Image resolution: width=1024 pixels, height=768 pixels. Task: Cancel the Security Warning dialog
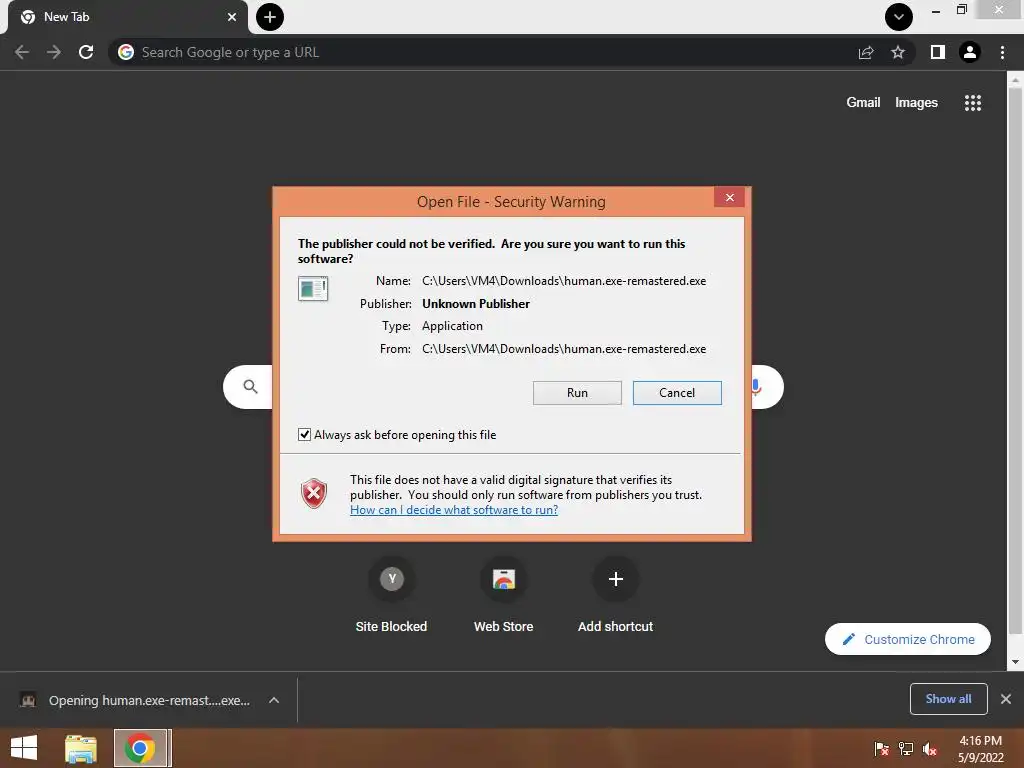click(677, 393)
